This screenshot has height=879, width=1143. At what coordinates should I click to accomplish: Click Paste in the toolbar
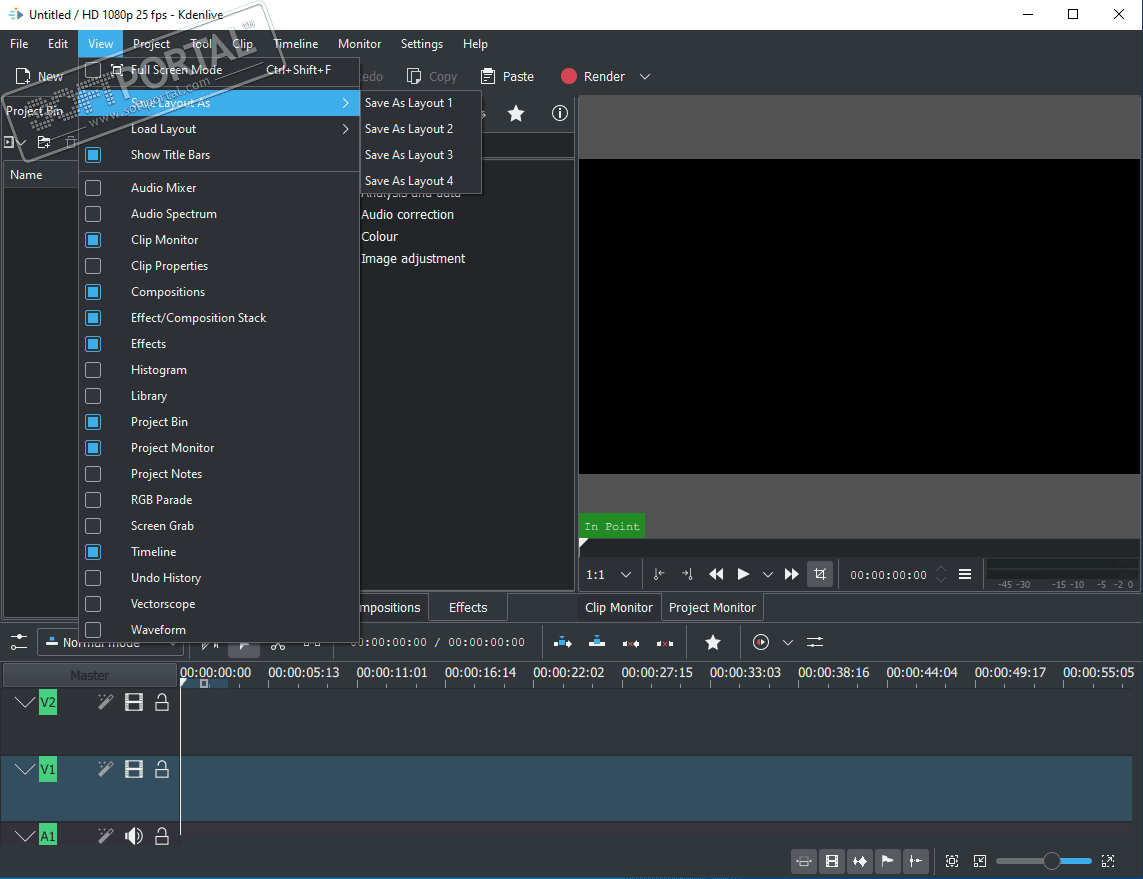click(507, 77)
